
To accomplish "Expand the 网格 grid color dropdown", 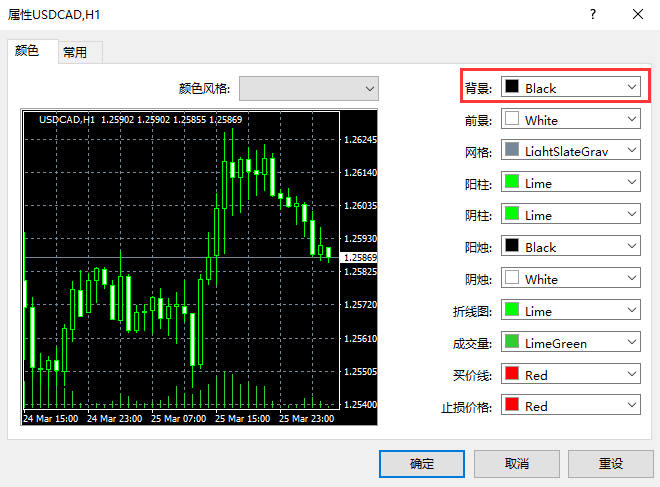I will point(570,151).
